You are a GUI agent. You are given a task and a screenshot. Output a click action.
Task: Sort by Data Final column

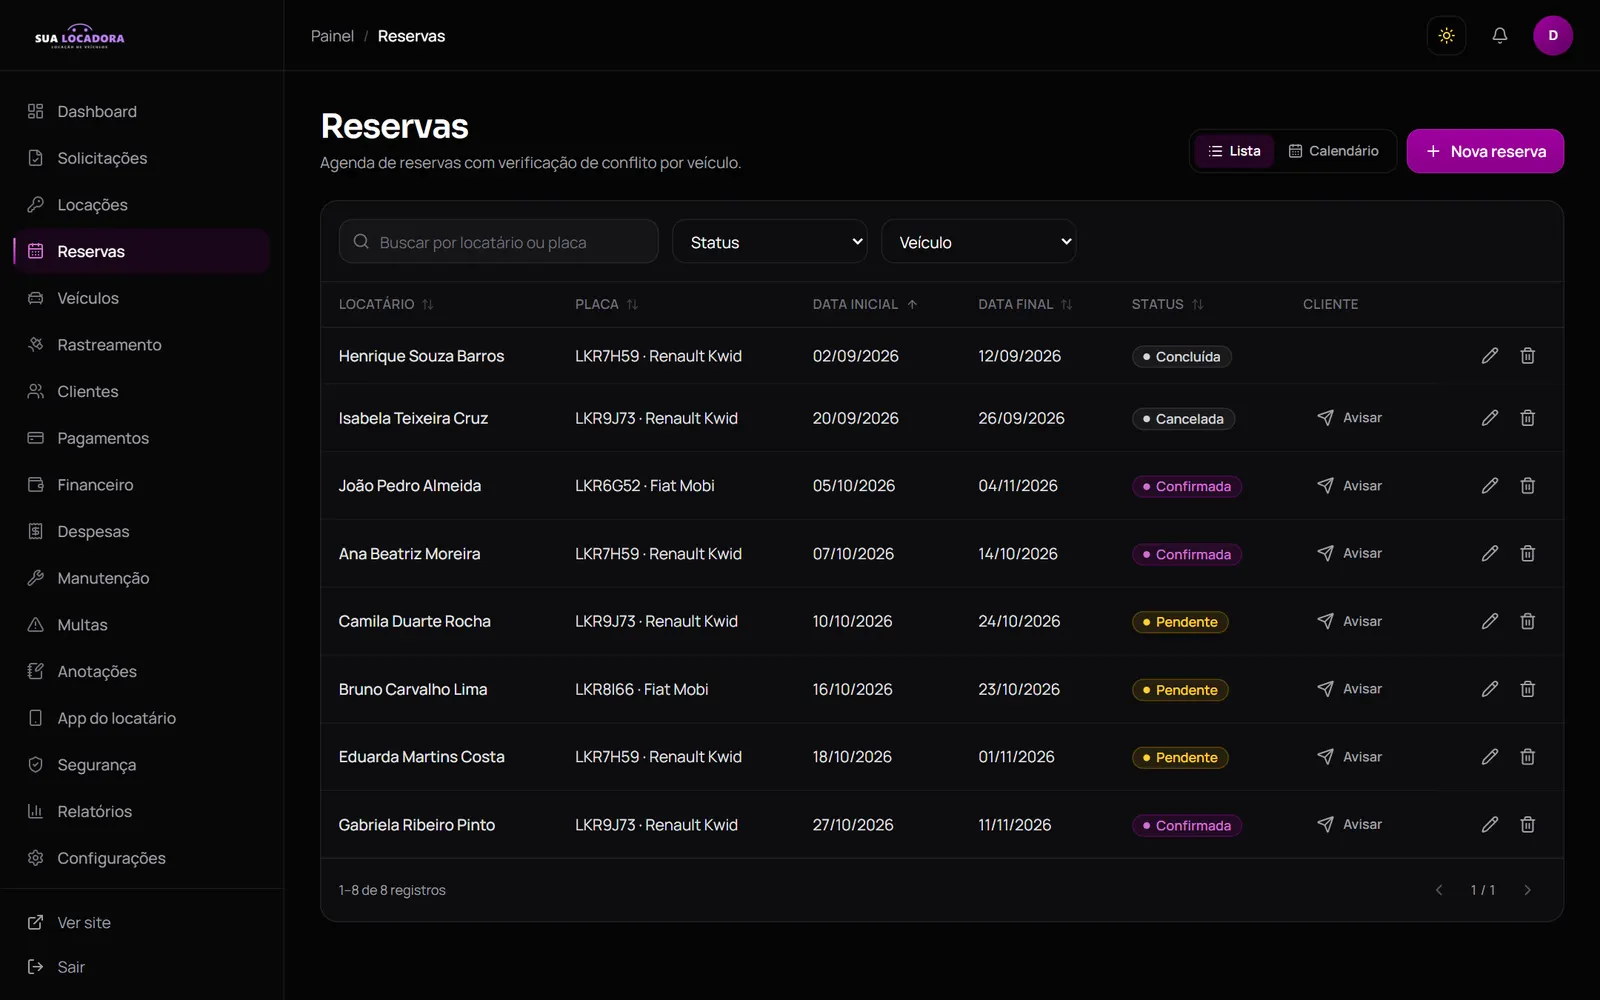pyautogui.click(x=1025, y=304)
